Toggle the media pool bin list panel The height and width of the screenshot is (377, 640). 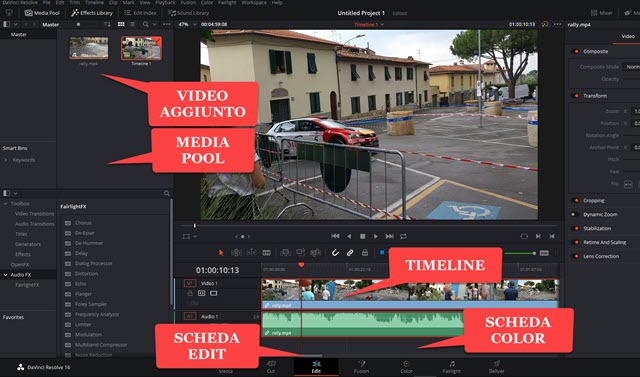7,24
